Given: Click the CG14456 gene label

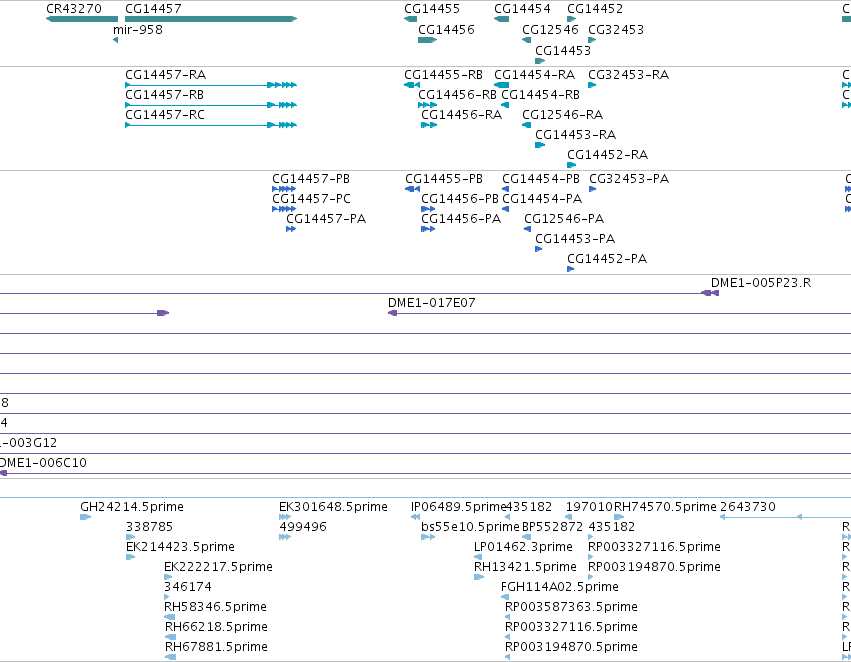Looking at the screenshot, I should pyautogui.click(x=446, y=30).
